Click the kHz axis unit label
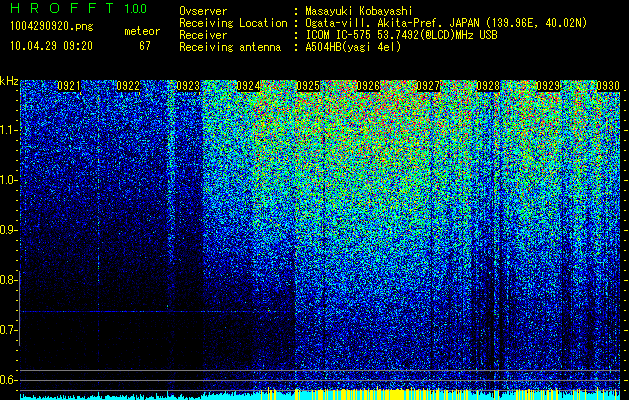Viewport: 629px width, 400px height. pos(9,81)
